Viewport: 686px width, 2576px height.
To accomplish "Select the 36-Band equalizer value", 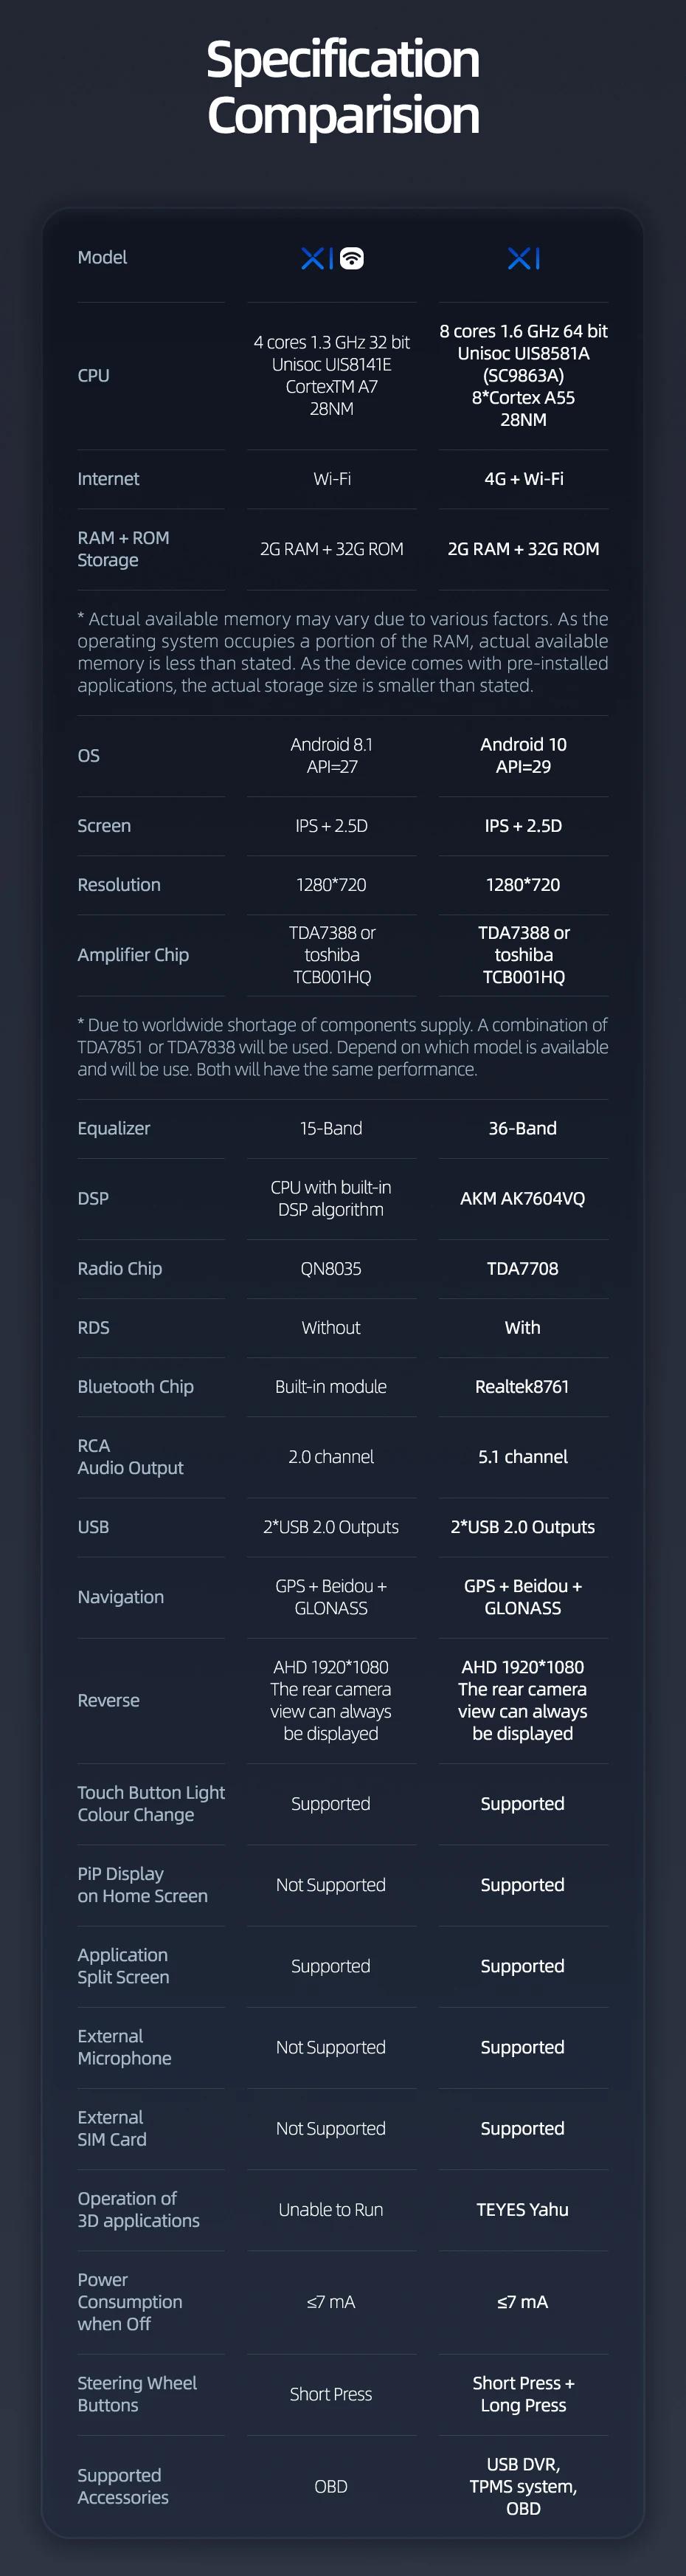I will pos(522,1128).
